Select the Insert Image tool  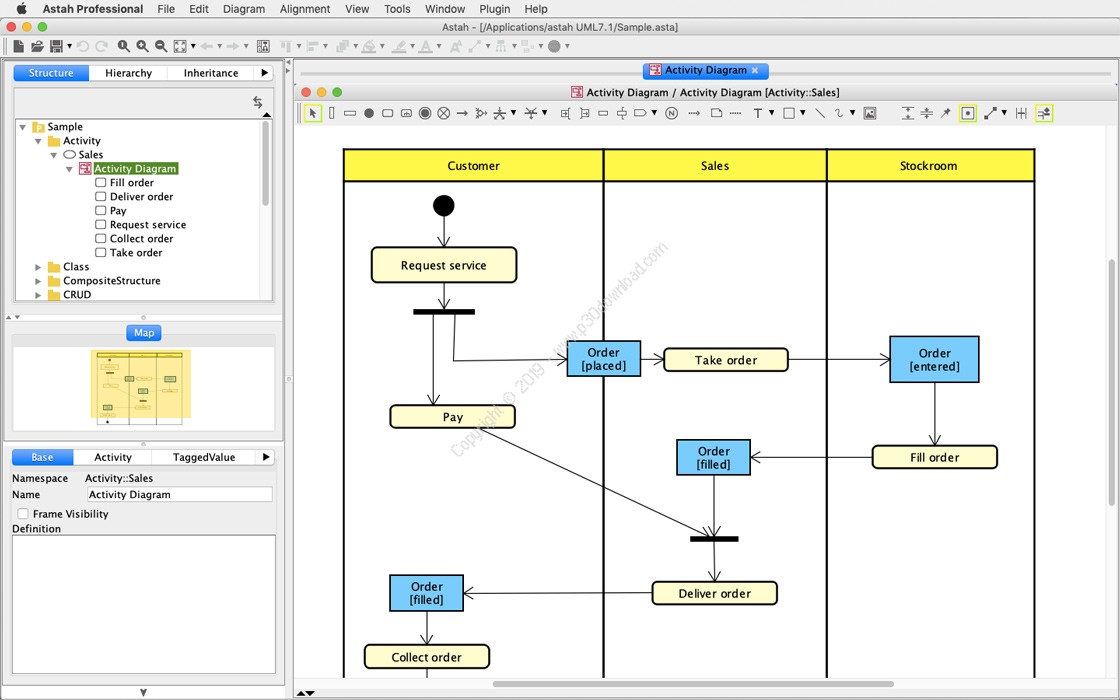(870, 113)
